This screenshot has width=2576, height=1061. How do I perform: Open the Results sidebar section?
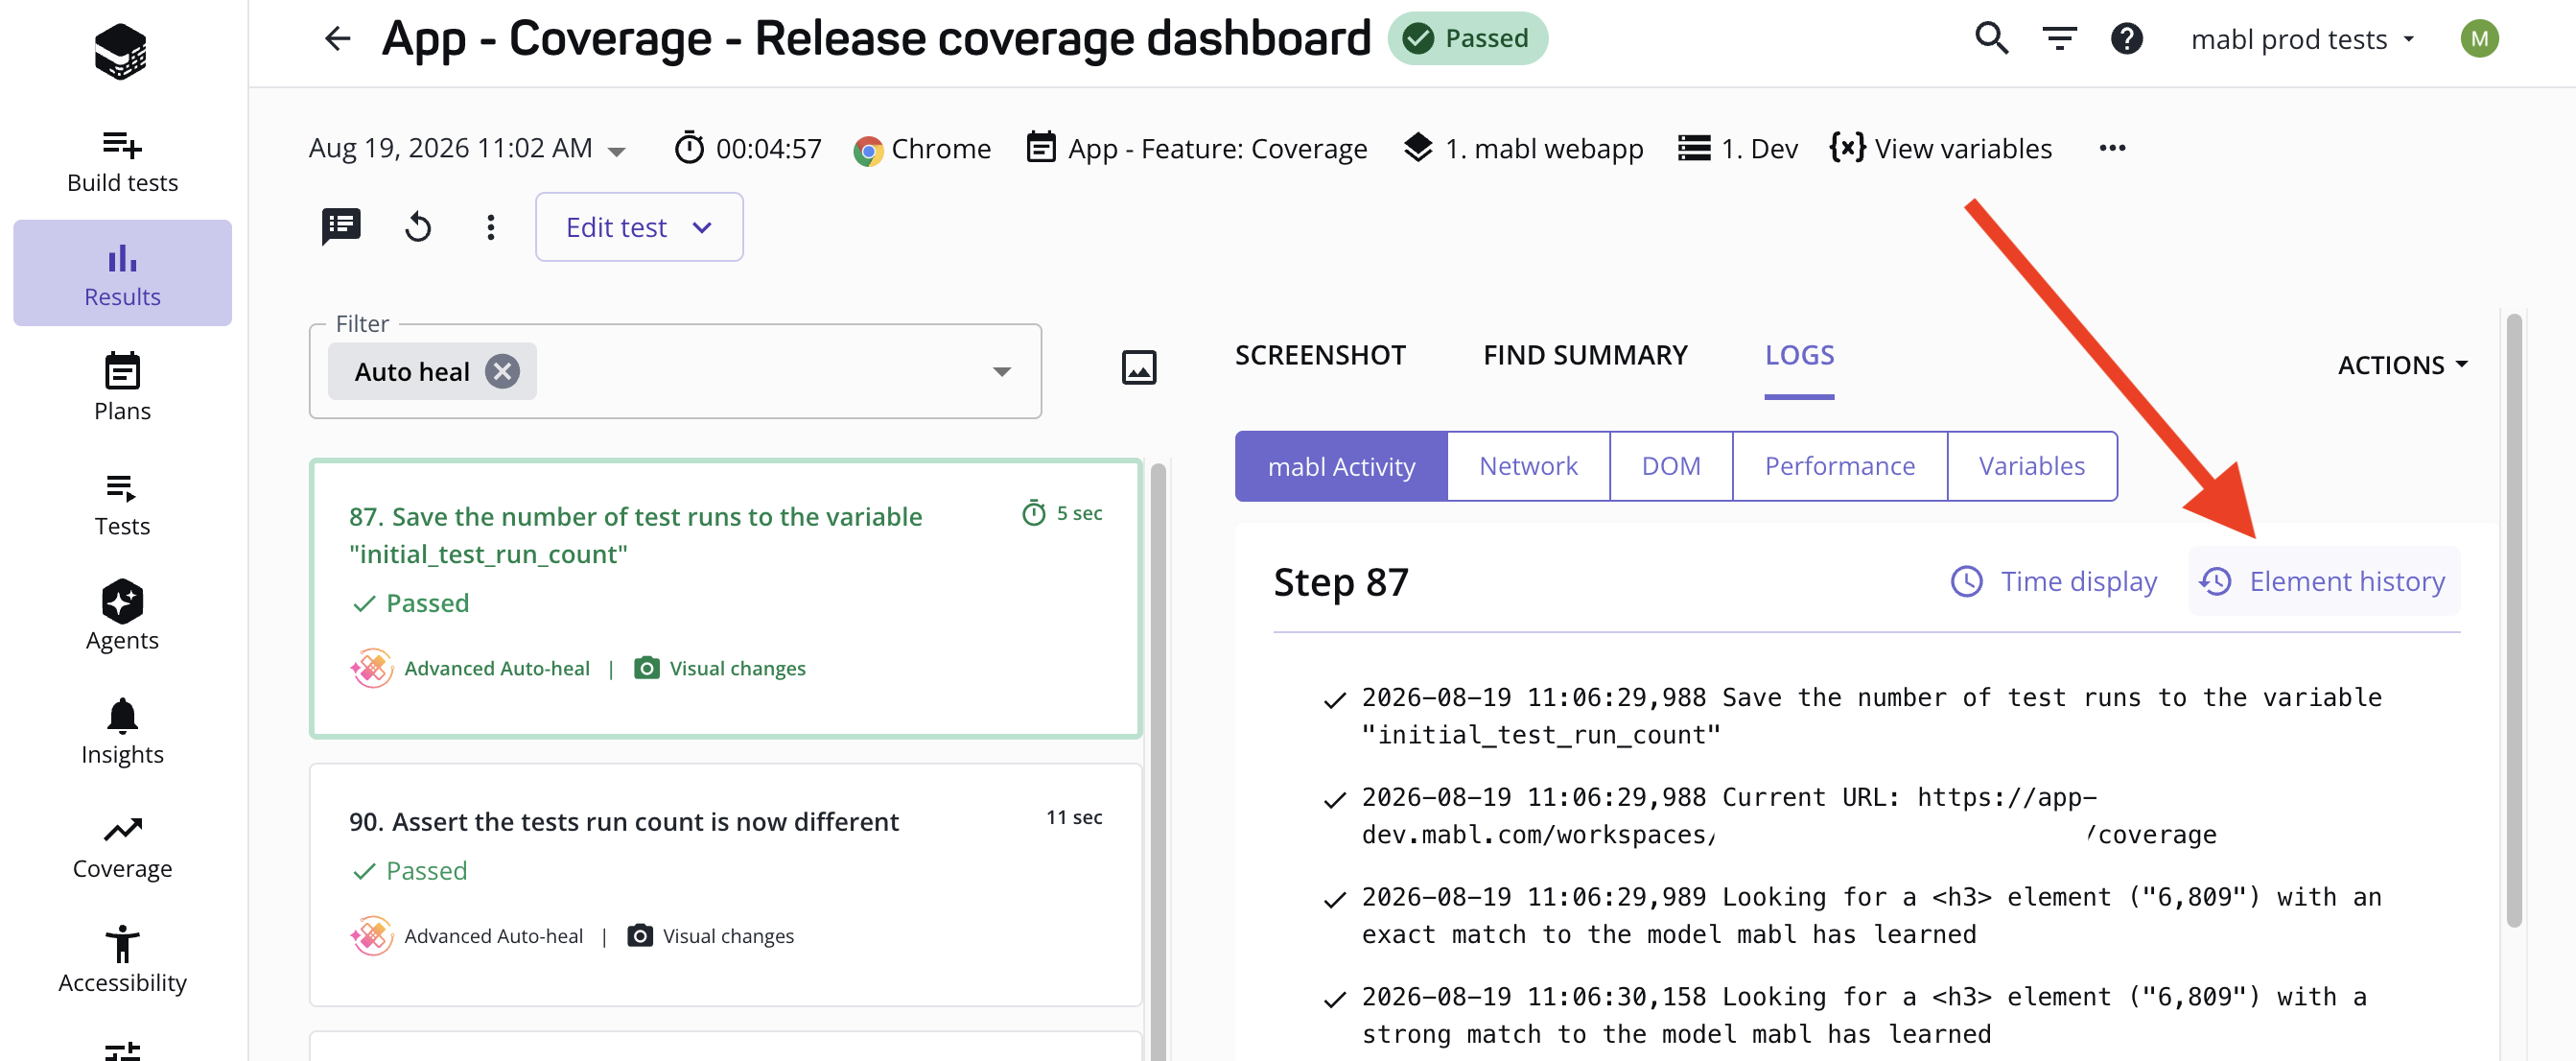[x=122, y=273]
